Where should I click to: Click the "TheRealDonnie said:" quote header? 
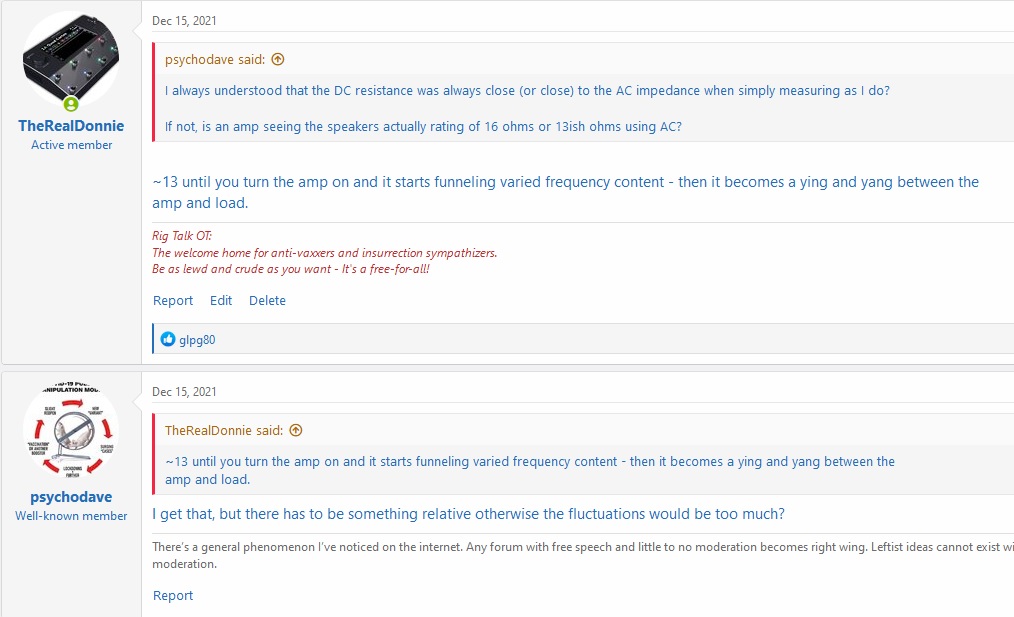pyautogui.click(x=224, y=430)
